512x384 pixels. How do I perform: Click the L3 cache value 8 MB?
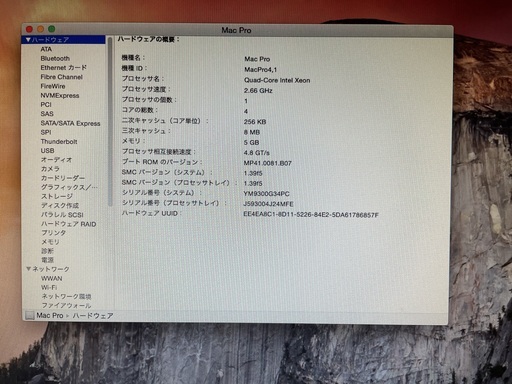point(252,132)
